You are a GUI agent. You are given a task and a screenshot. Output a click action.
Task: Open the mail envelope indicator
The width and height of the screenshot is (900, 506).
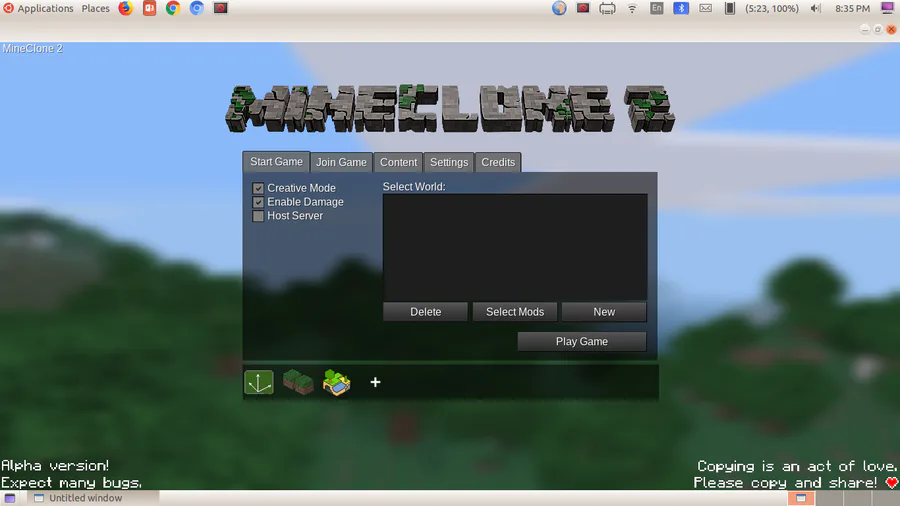(x=705, y=9)
